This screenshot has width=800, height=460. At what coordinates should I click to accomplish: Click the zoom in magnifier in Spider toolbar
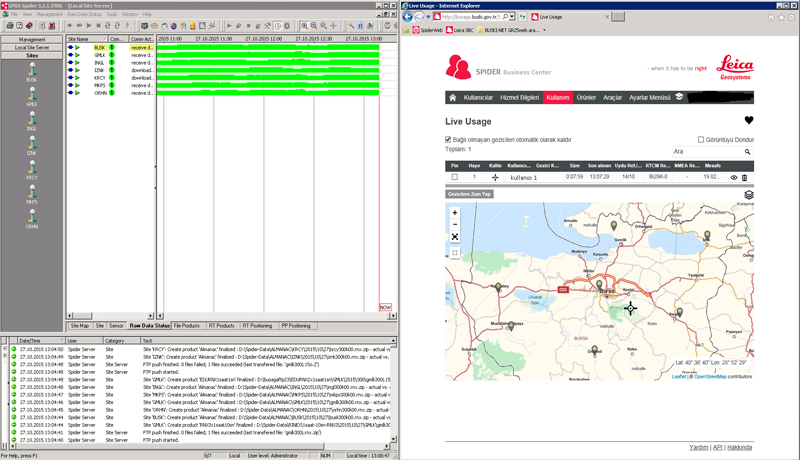click(x=305, y=25)
